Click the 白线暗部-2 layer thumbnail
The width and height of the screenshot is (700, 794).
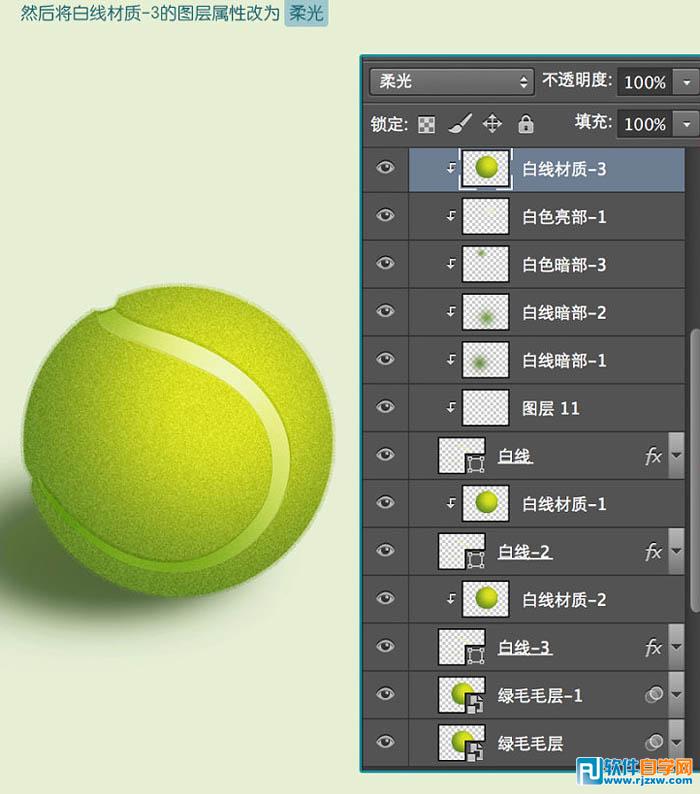click(486, 311)
